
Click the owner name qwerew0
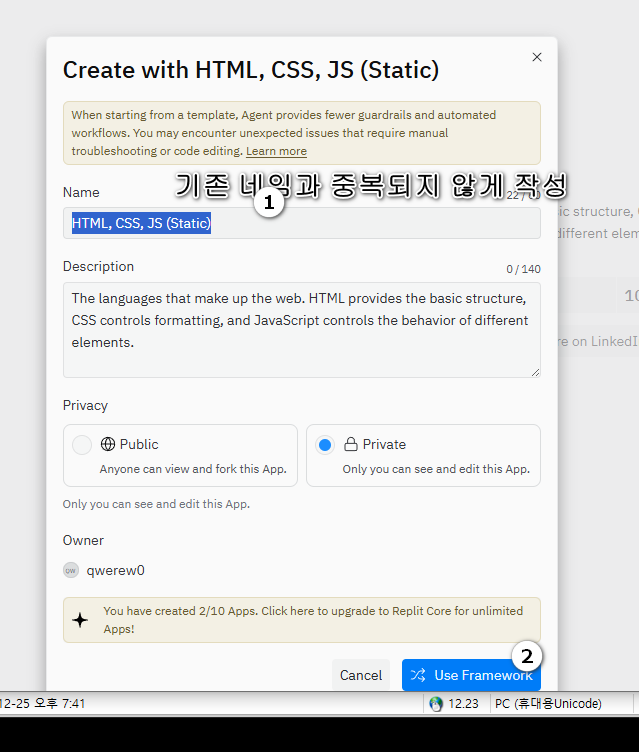[x=115, y=570]
